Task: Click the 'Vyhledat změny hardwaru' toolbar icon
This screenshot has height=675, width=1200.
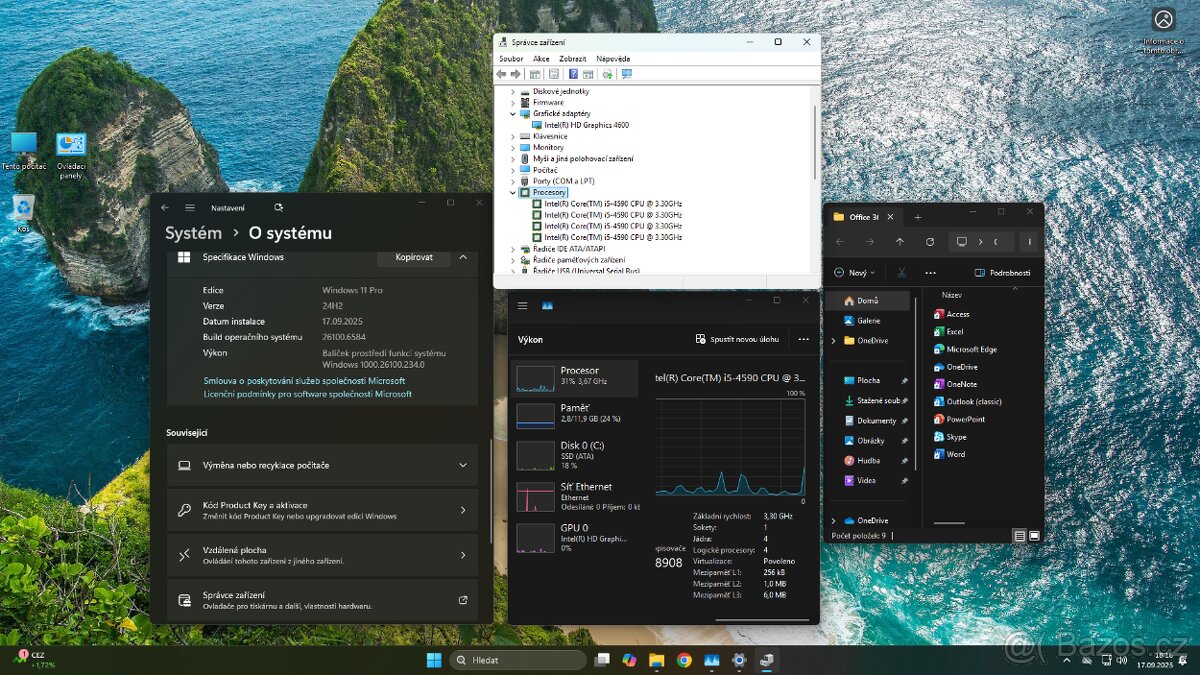Action: click(607, 73)
